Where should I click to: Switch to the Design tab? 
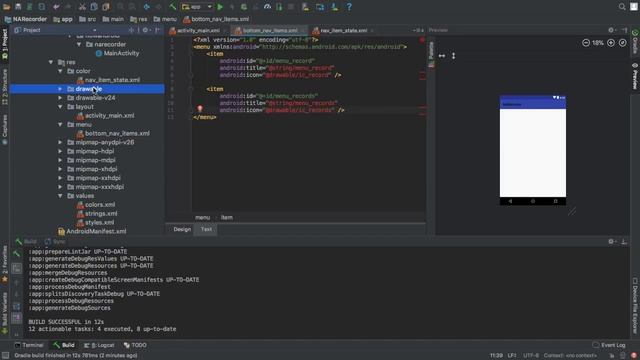pos(182,229)
